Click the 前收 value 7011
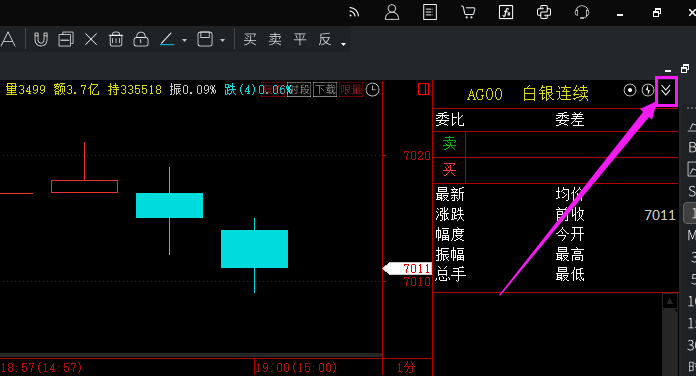 (x=660, y=215)
